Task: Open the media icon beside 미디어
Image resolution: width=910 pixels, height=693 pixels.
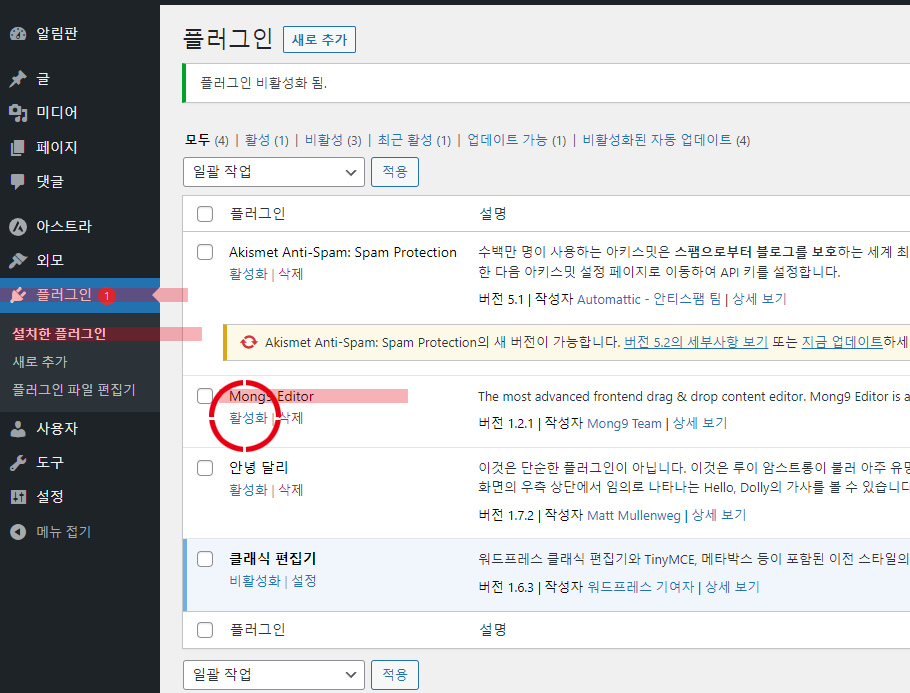Action: (17, 113)
